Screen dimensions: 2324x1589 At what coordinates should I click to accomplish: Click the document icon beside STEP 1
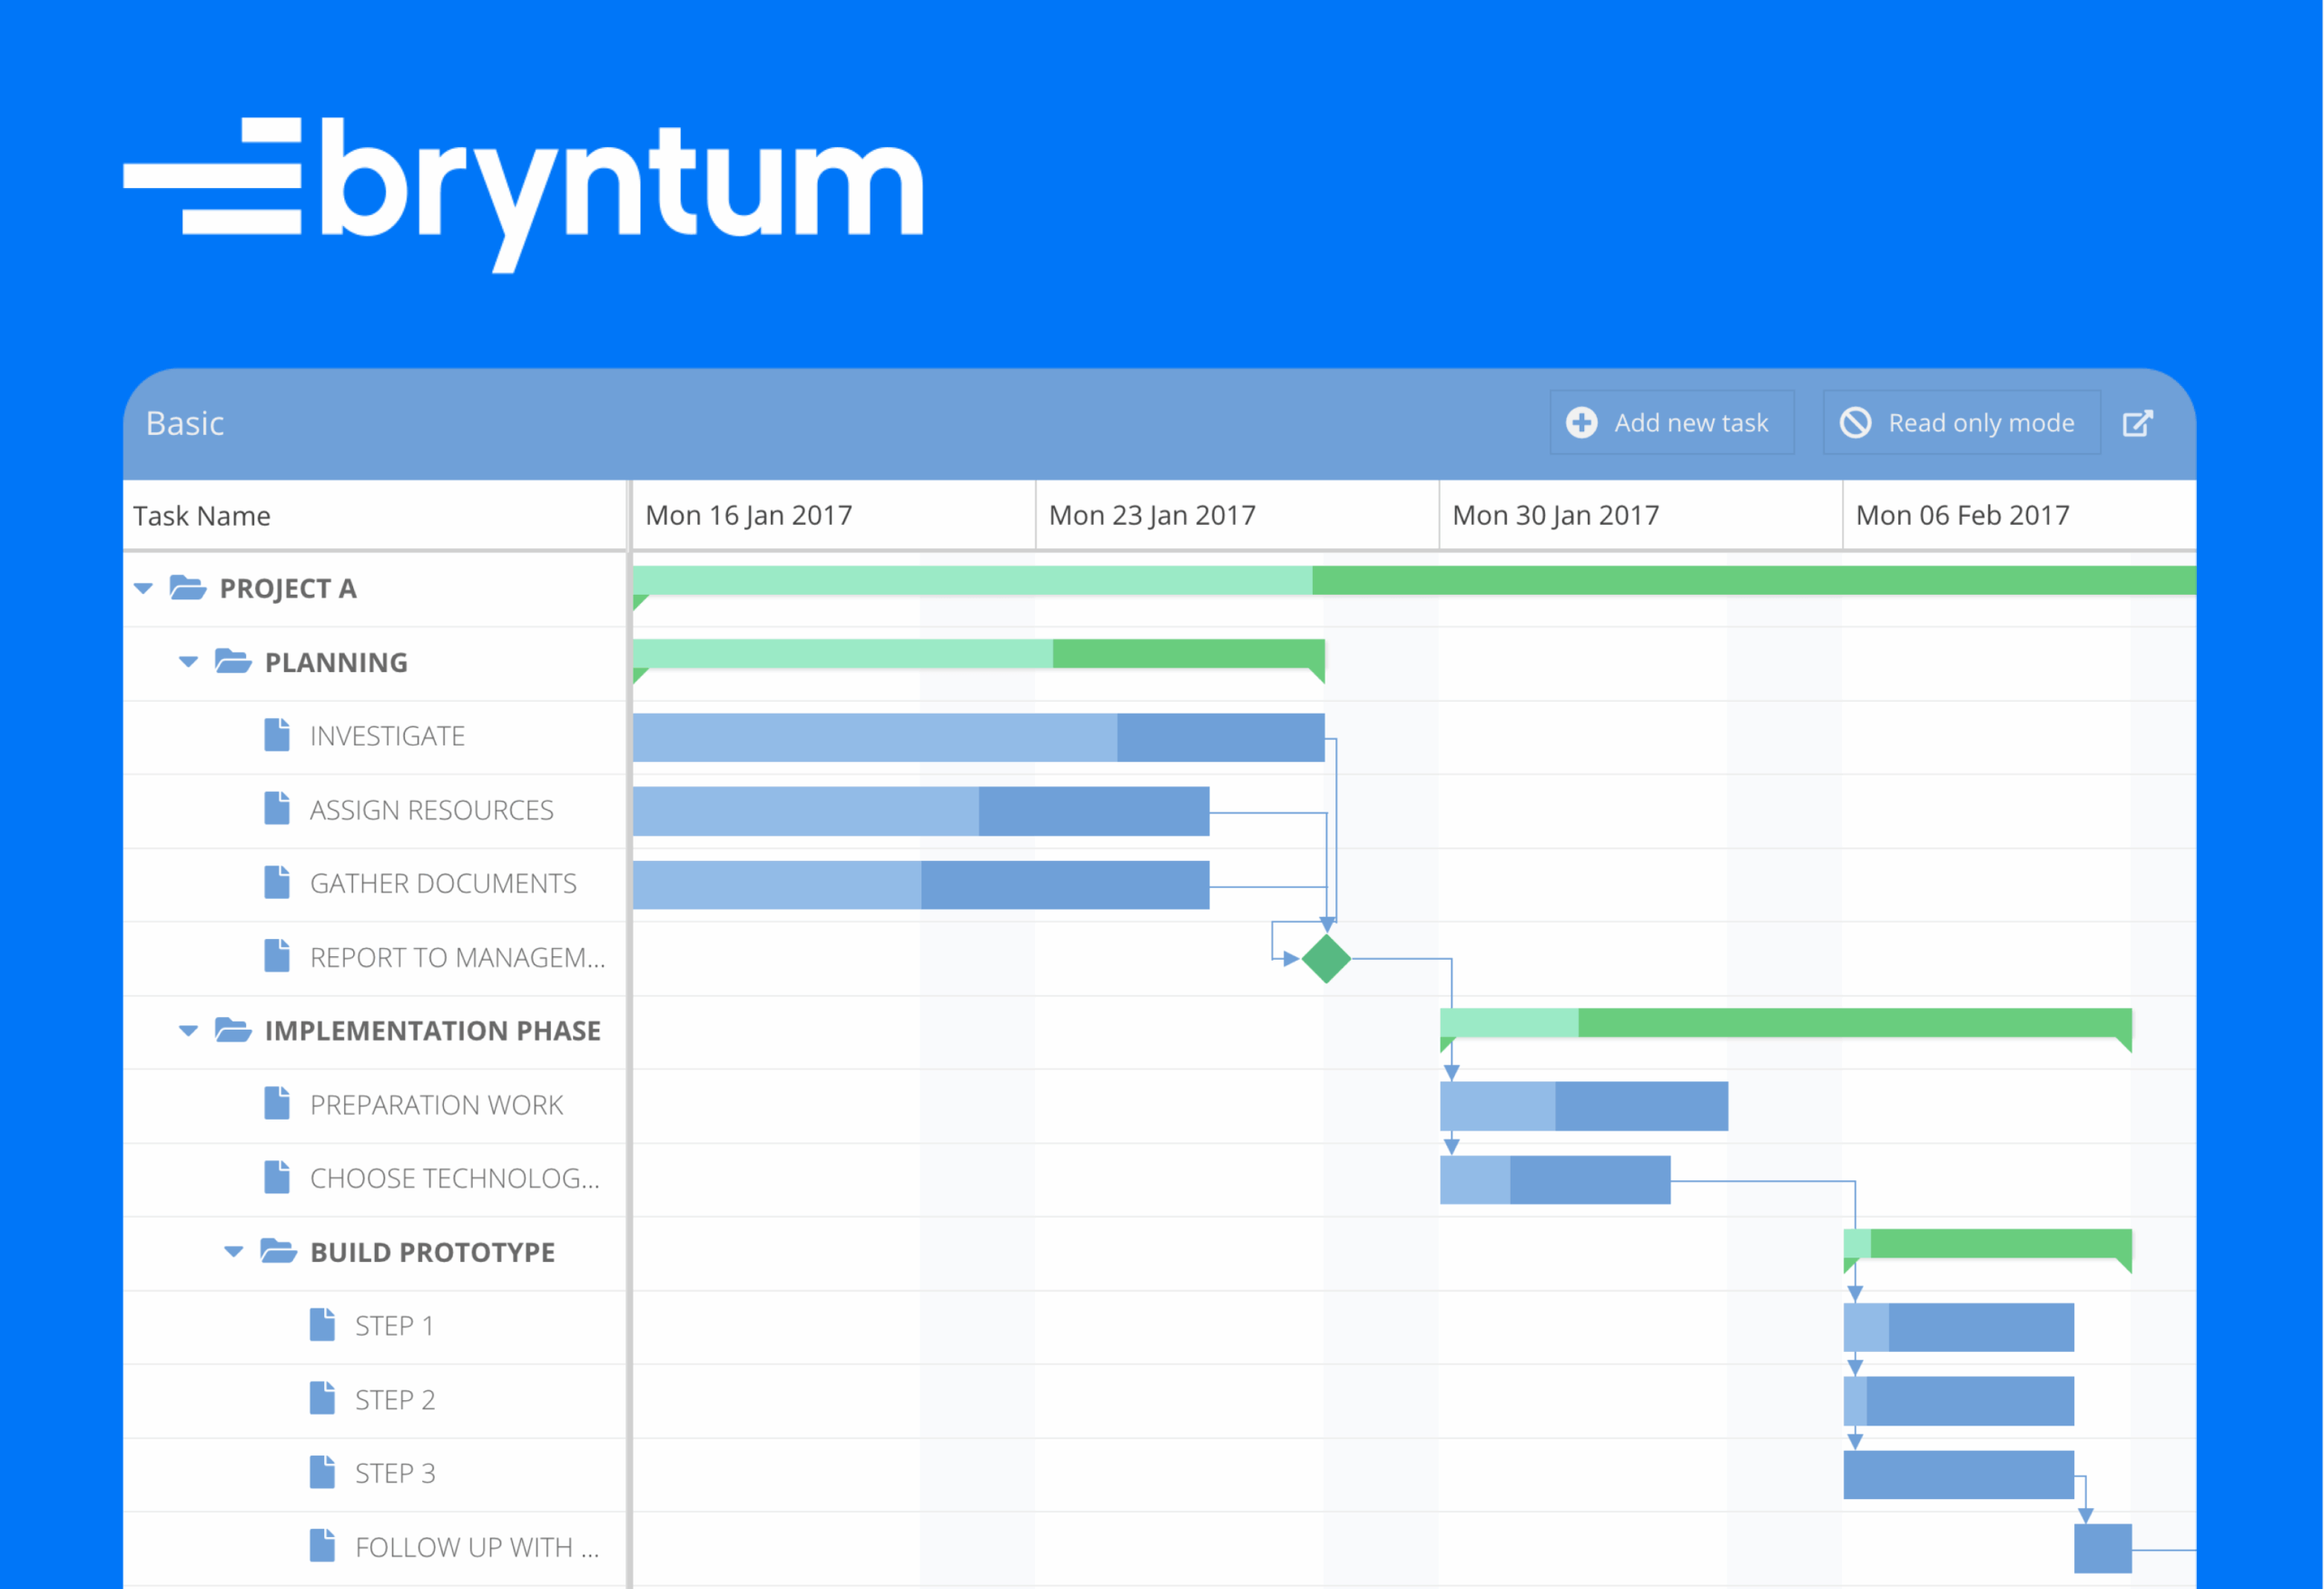[322, 1325]
